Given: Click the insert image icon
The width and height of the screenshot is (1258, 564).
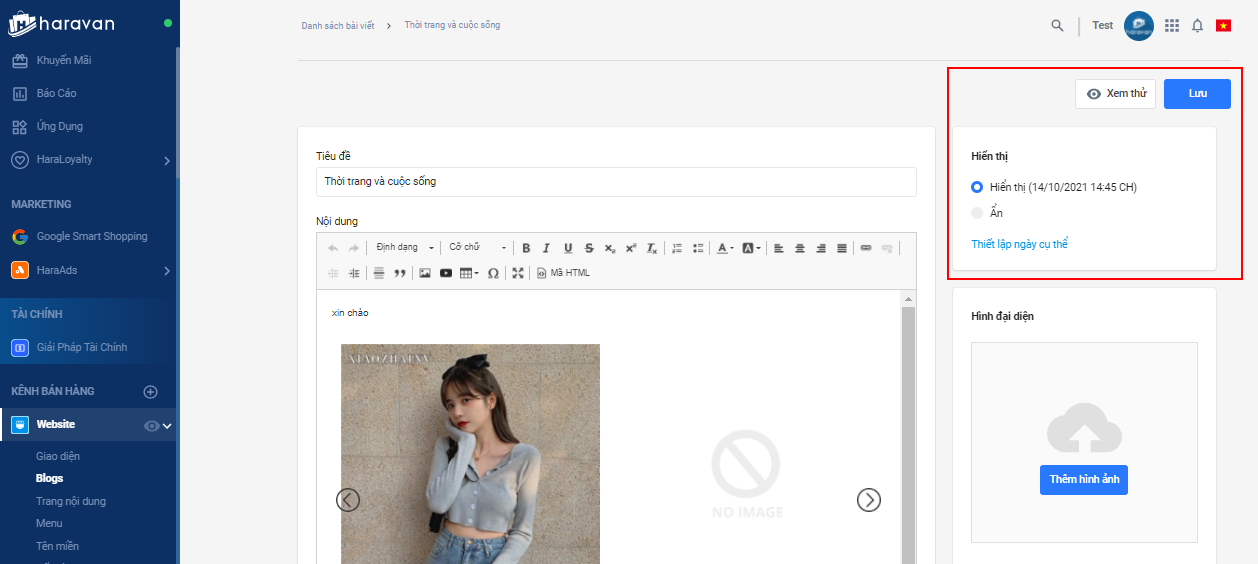Looking at the screenshot, I should point(425,273).
